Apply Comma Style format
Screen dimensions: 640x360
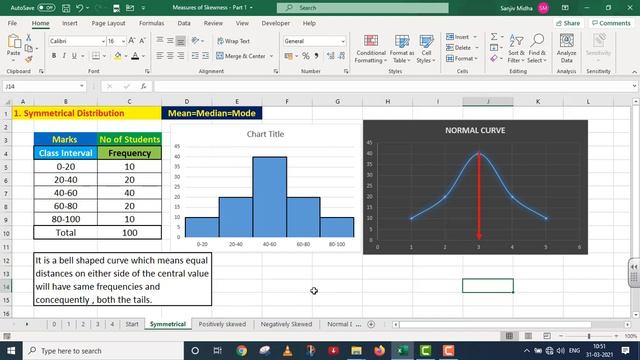pos(316,56)
